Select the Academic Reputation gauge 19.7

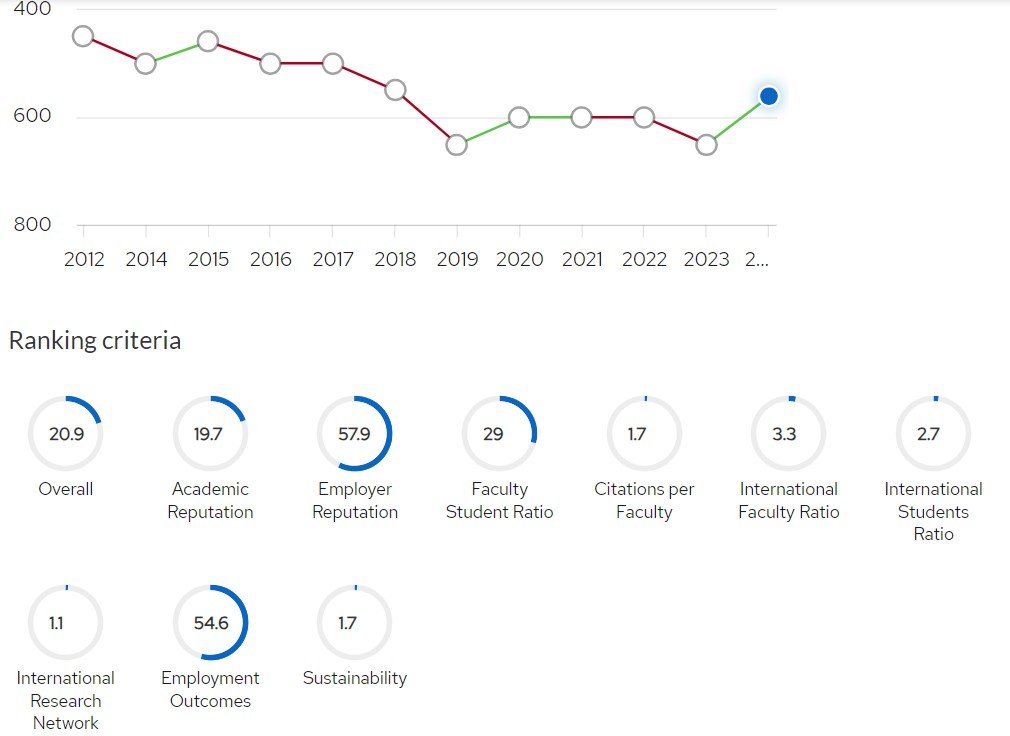[210, 434]
